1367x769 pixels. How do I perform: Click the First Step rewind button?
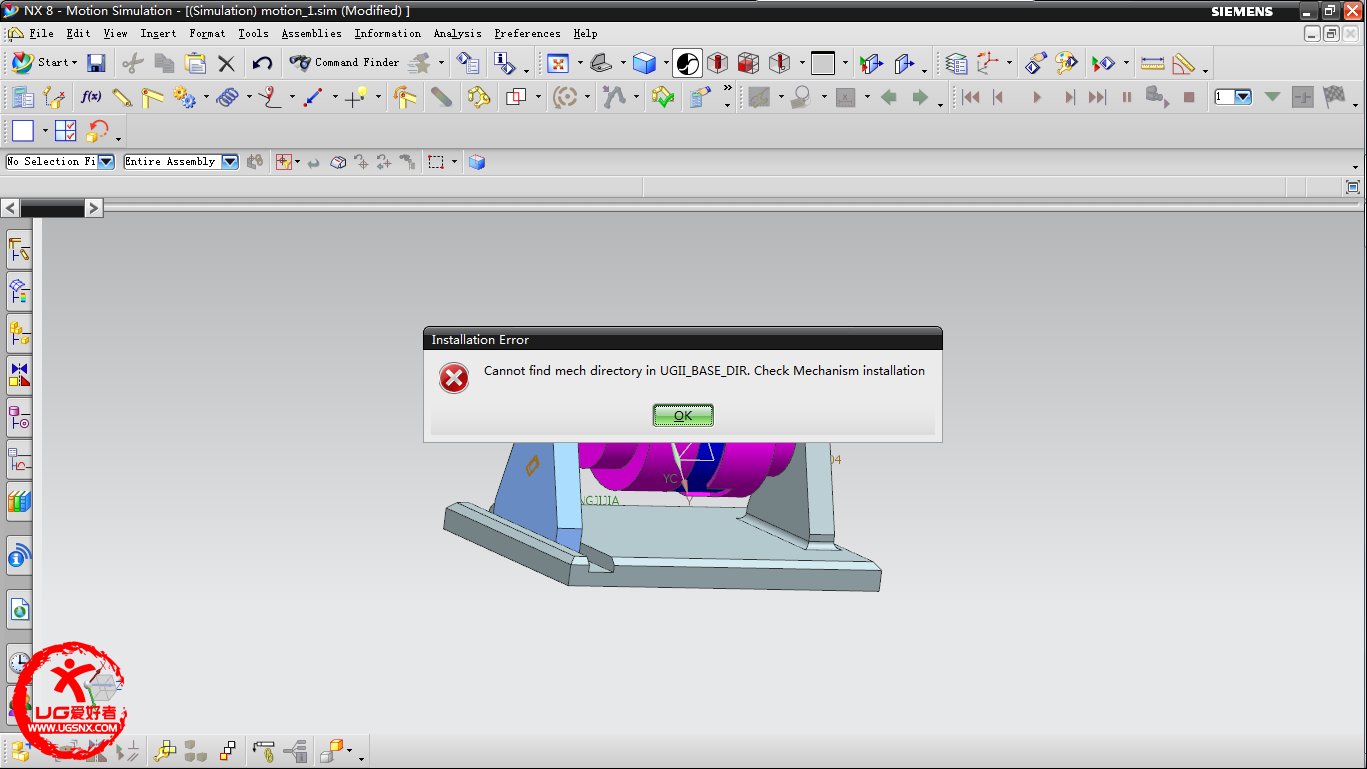click(970, 97)
